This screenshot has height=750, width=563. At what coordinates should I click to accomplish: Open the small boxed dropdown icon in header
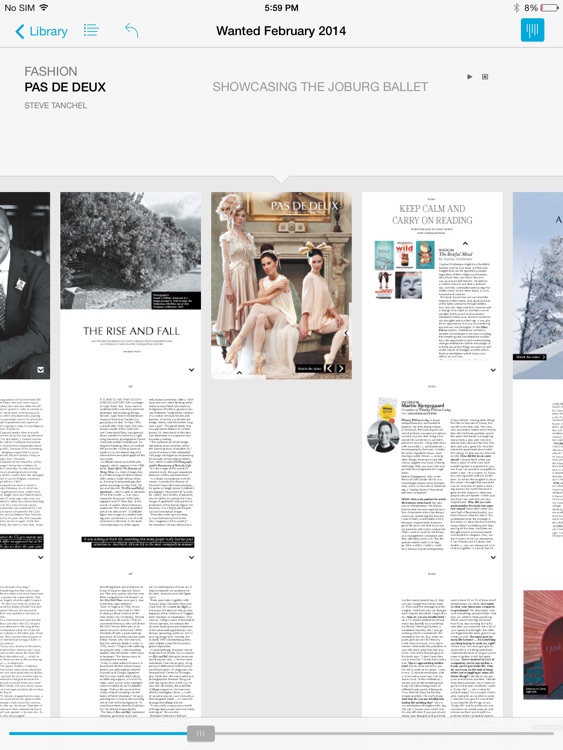click(485, 77)
